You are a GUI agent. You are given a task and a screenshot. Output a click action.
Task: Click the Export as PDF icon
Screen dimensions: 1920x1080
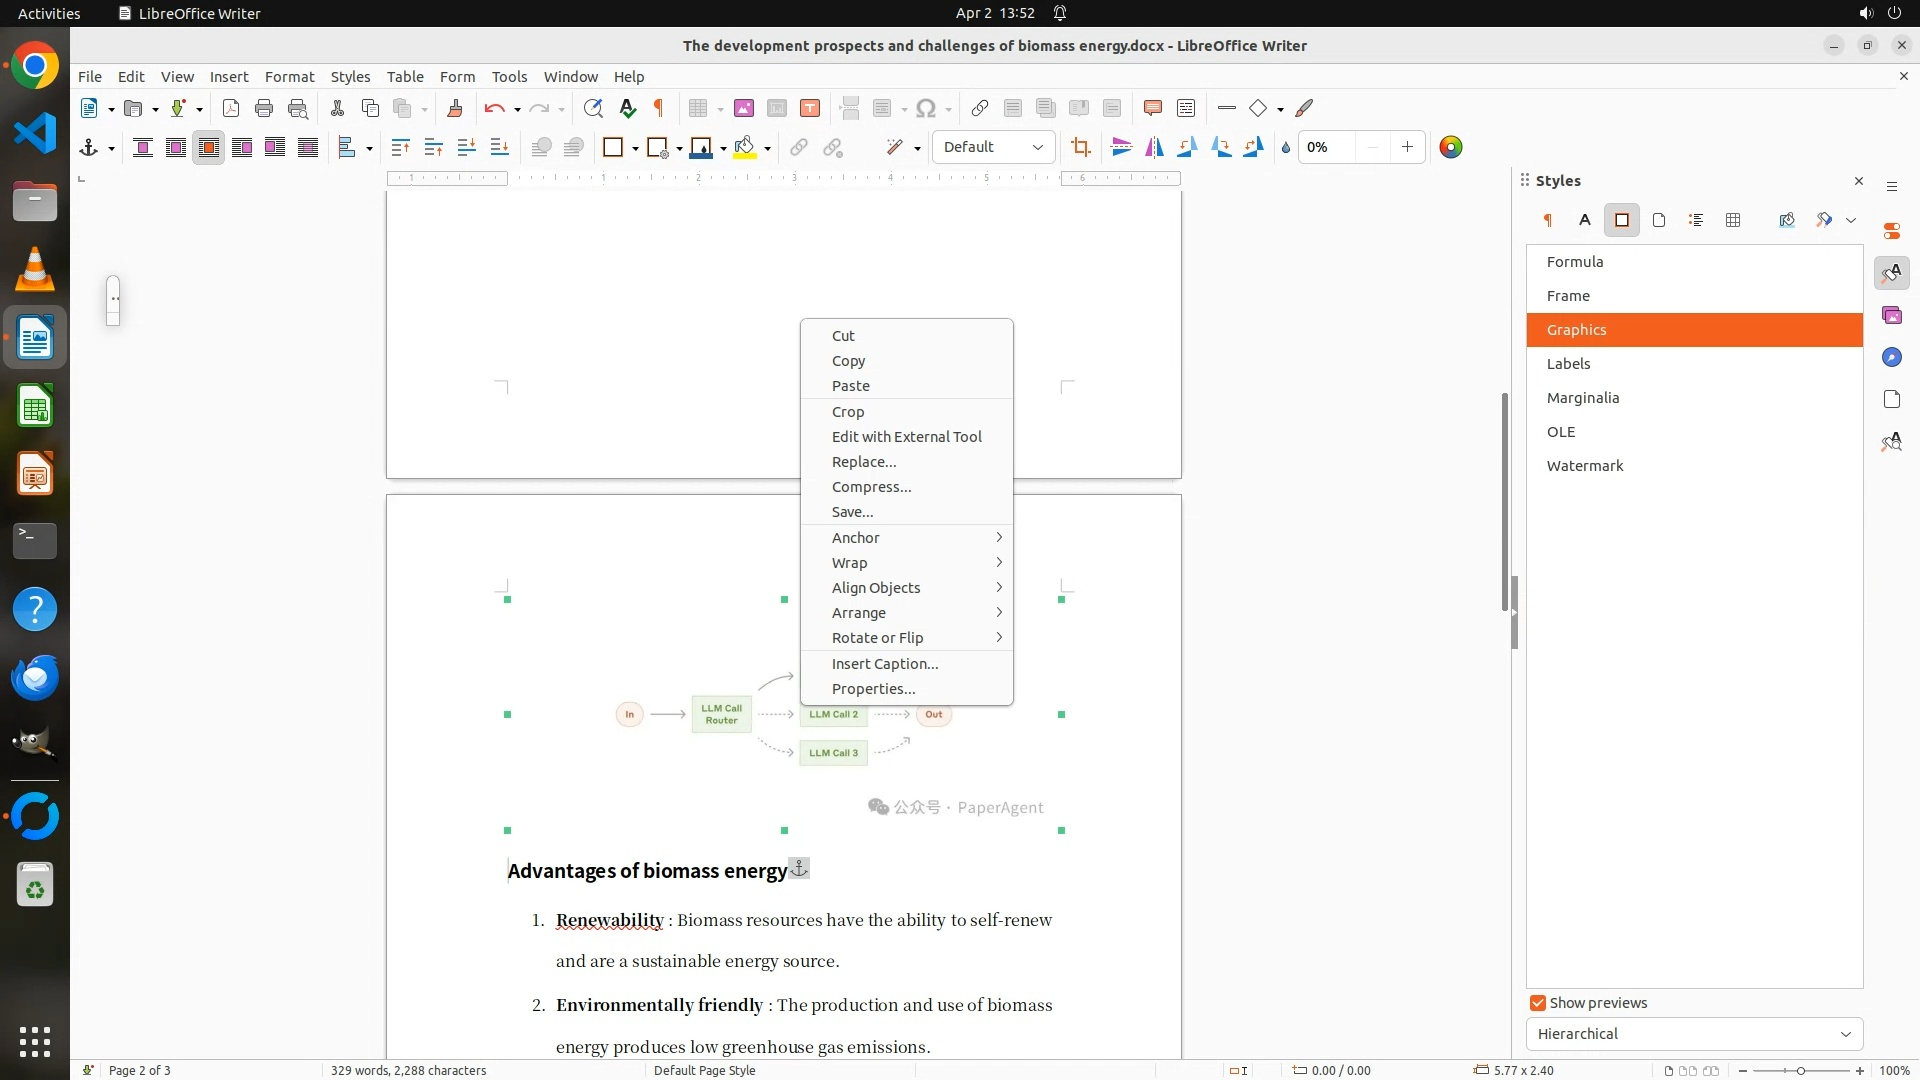point(230,109)
